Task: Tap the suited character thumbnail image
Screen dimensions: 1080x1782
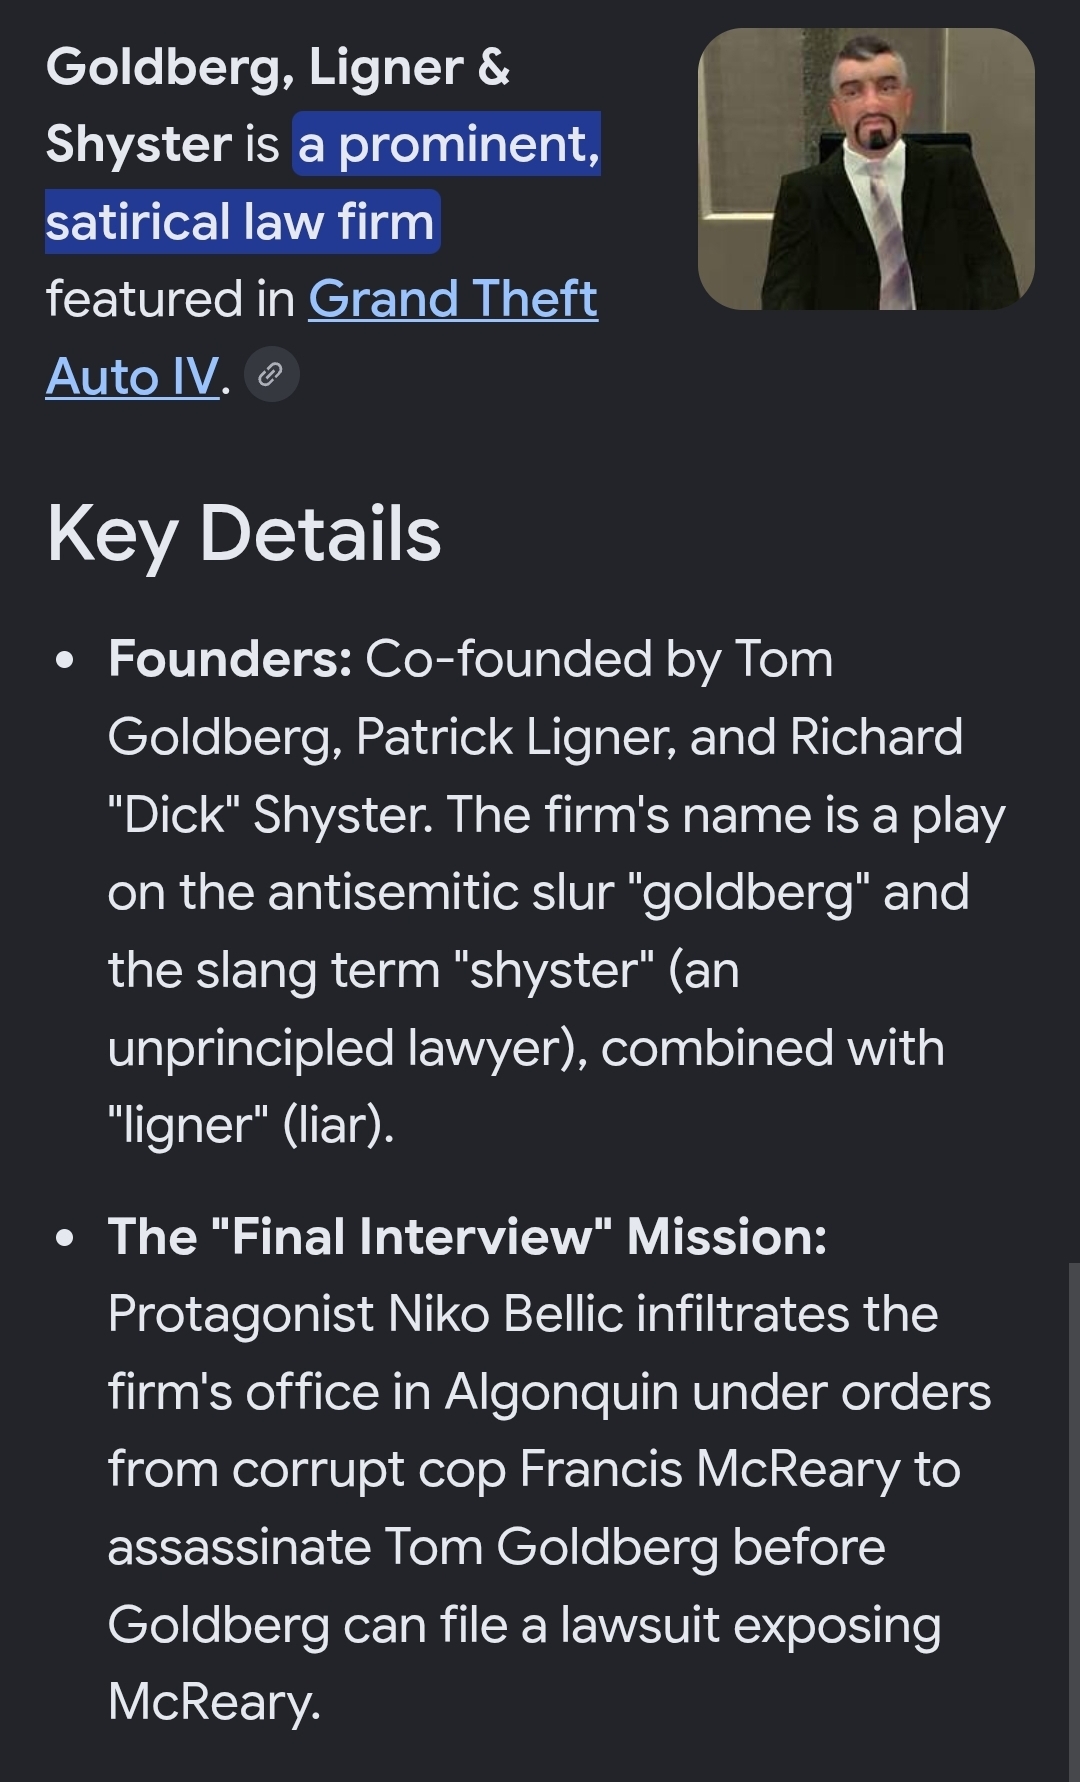Action: [x=866, y=169]
